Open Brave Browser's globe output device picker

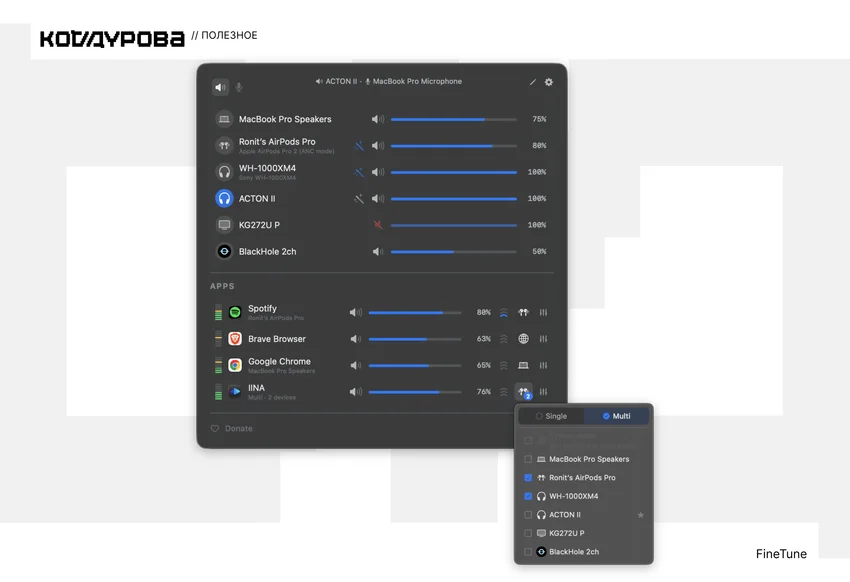[x=523, y=339]
